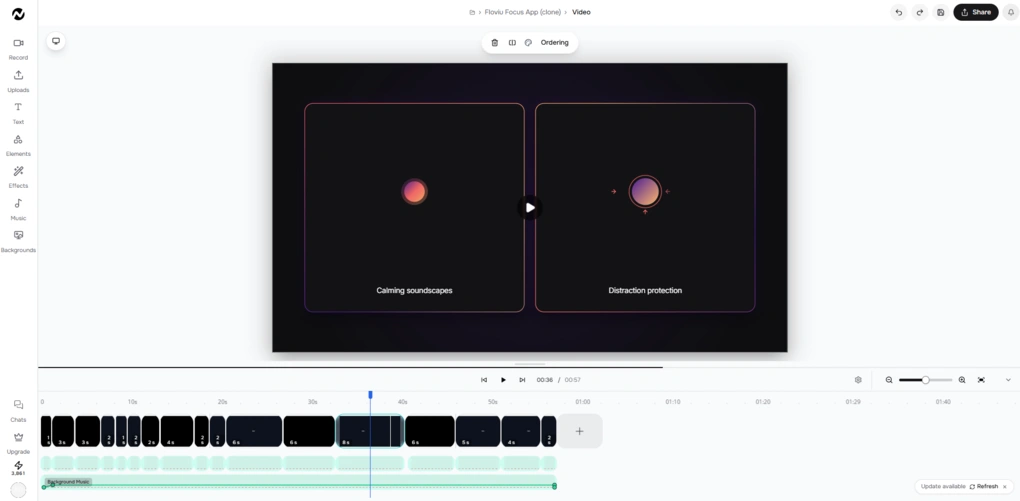Open the Record tool in sidebar
Image resolution: width=1020 pixels, height=501 pixels.
18,49
